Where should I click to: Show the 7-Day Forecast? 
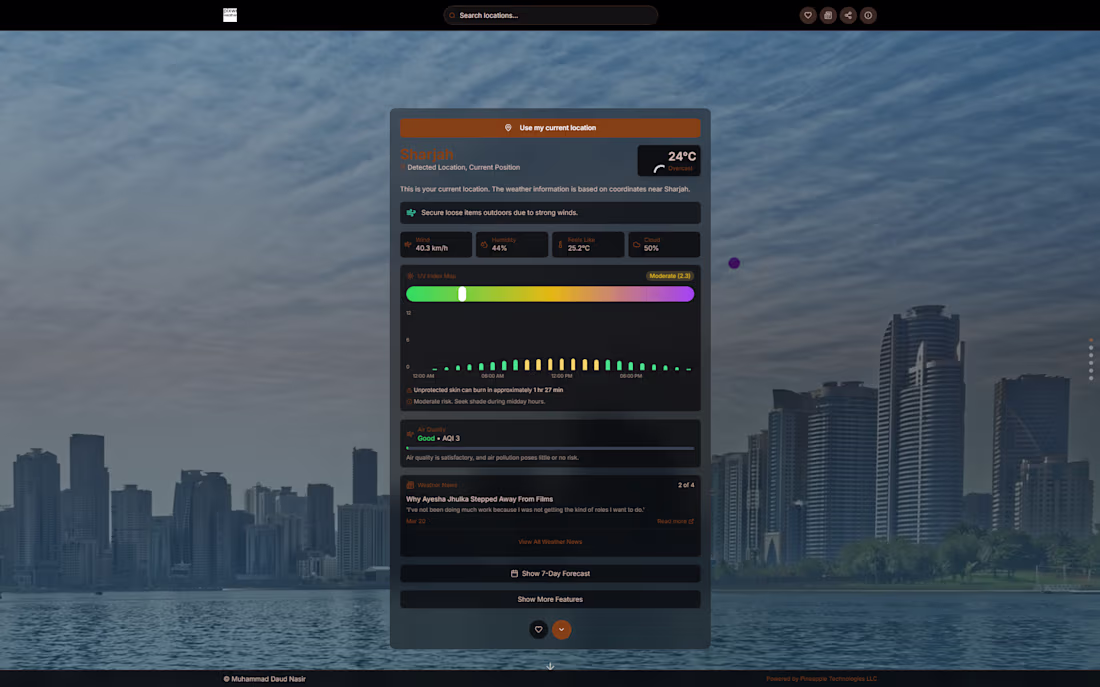[x=550, y=573]
